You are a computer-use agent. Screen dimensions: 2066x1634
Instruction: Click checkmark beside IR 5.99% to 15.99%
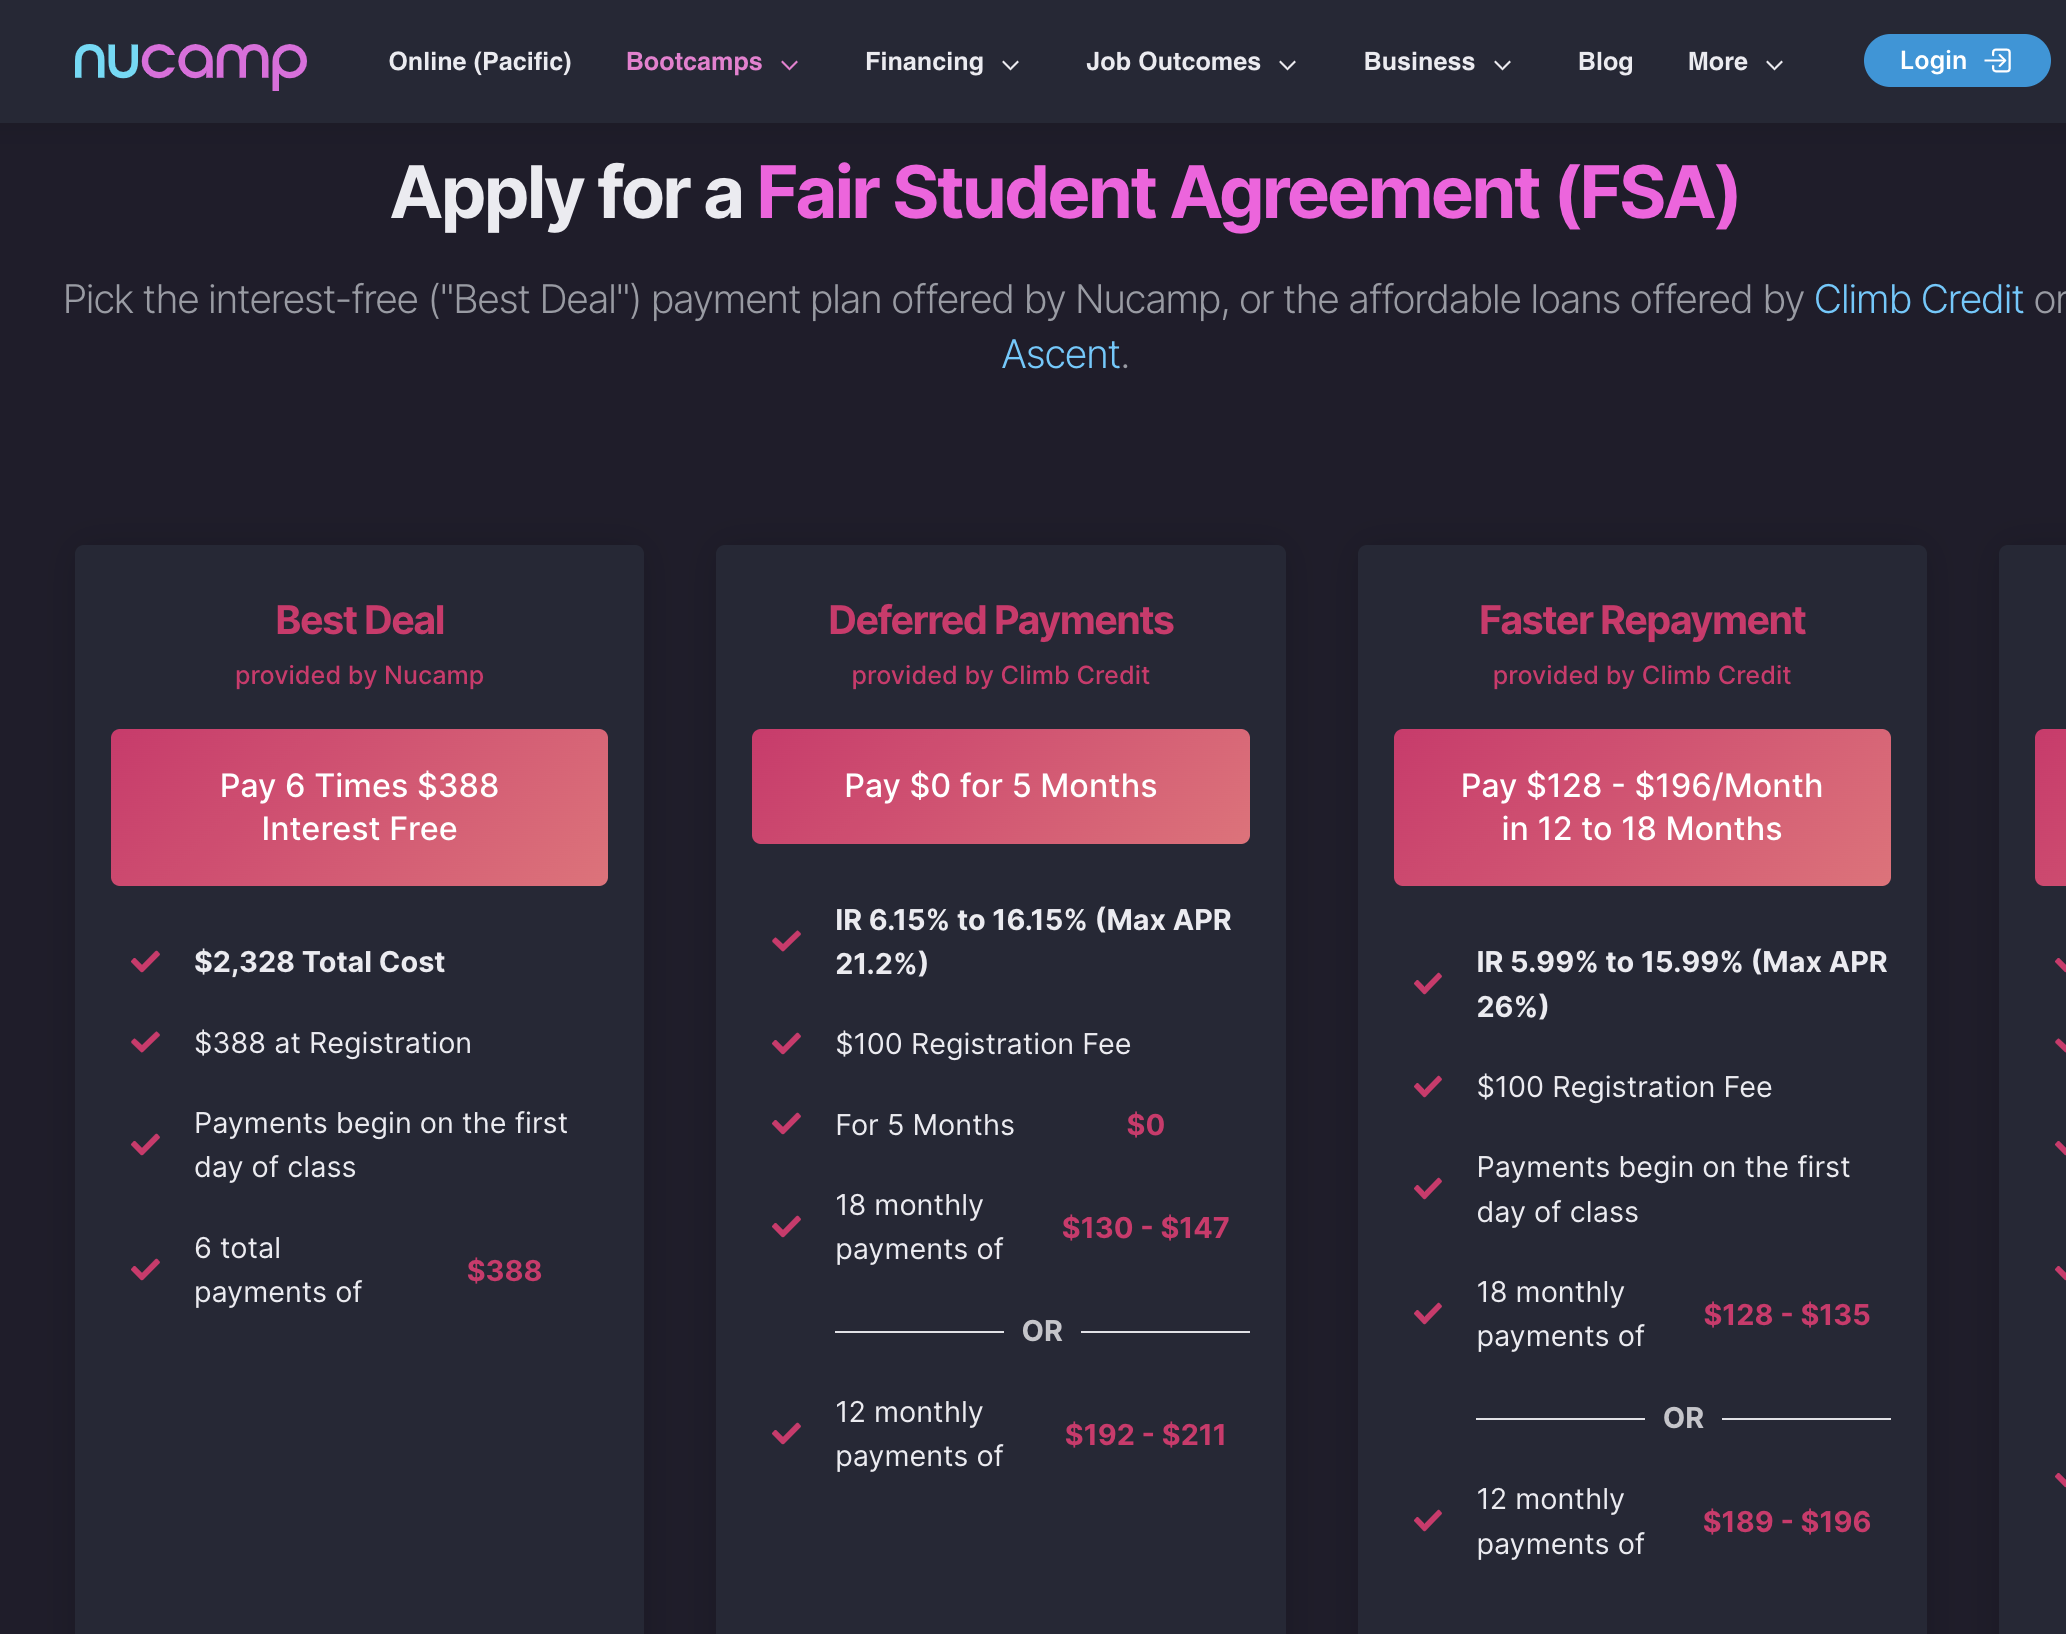[1428, 984]
